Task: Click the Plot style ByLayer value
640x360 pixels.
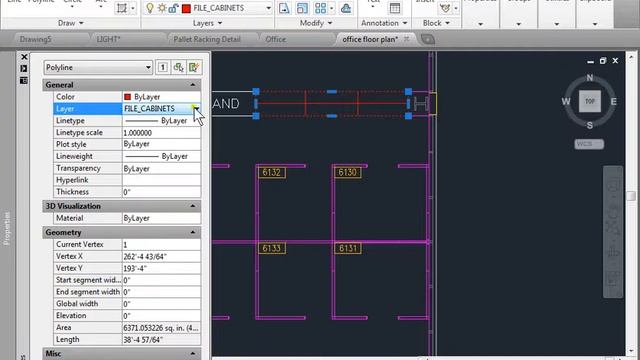Action: coord(162,144)
